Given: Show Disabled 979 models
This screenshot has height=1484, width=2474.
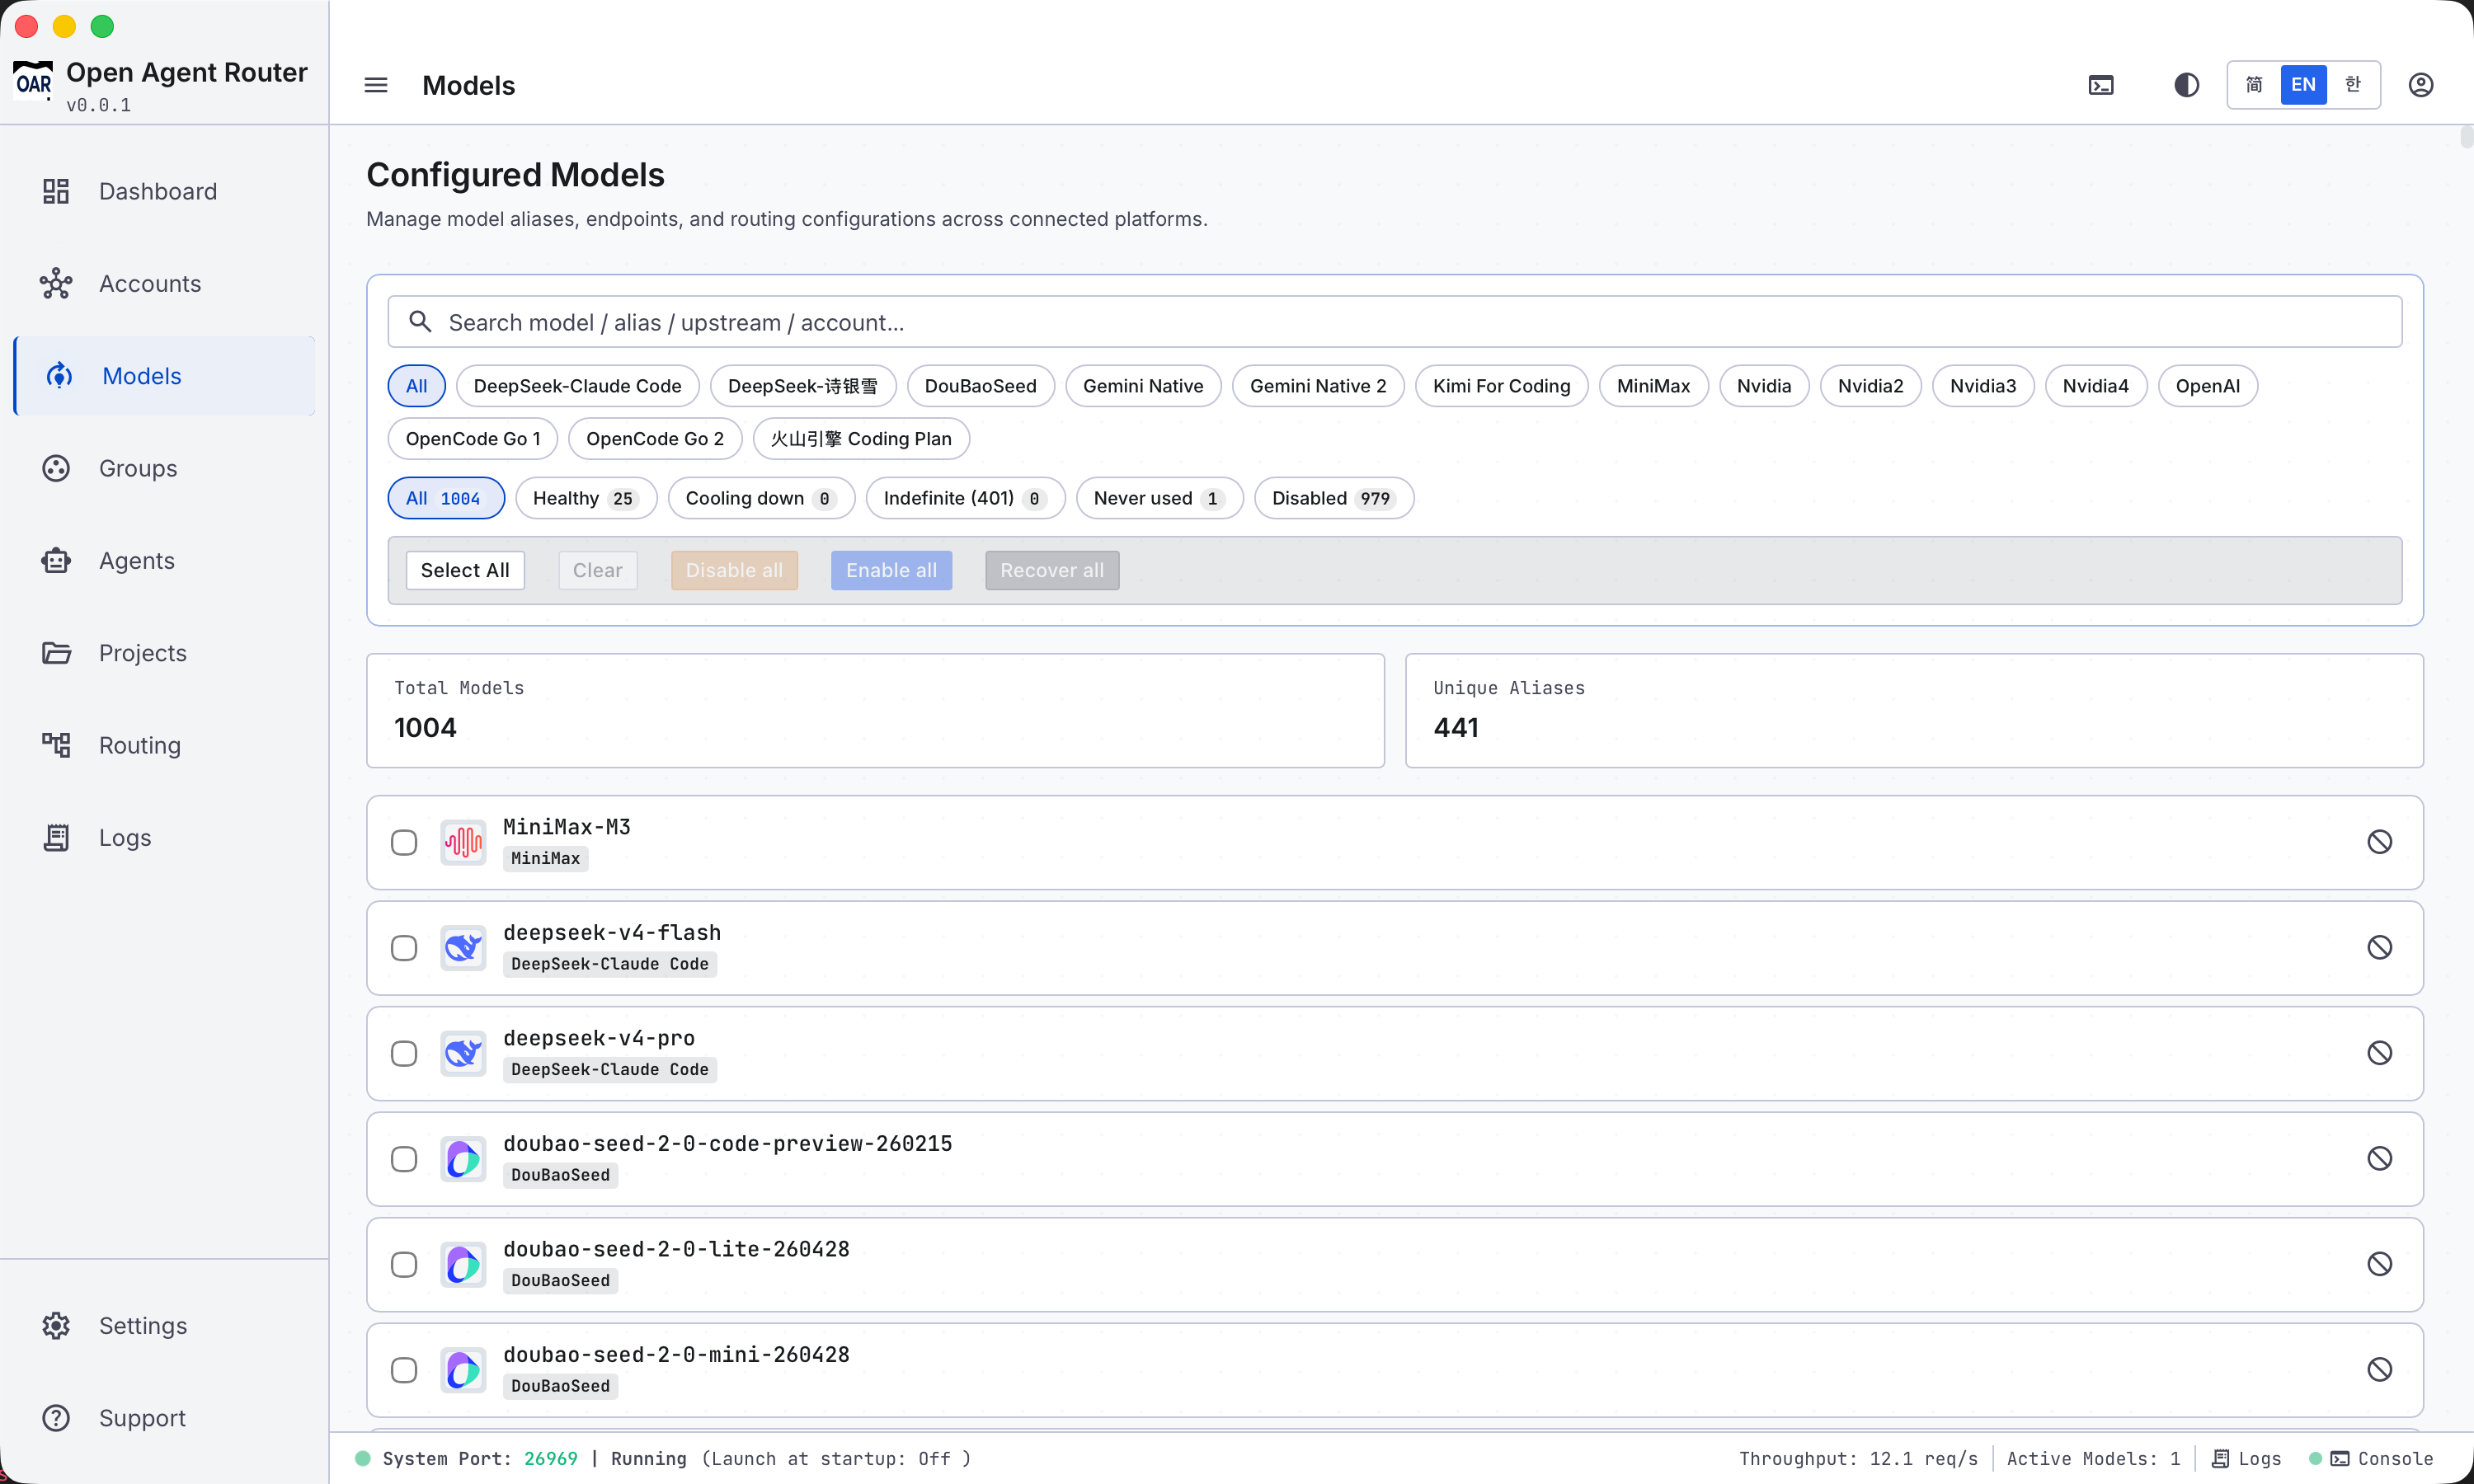Looking at the screenshot, I should coord(1334,498).
